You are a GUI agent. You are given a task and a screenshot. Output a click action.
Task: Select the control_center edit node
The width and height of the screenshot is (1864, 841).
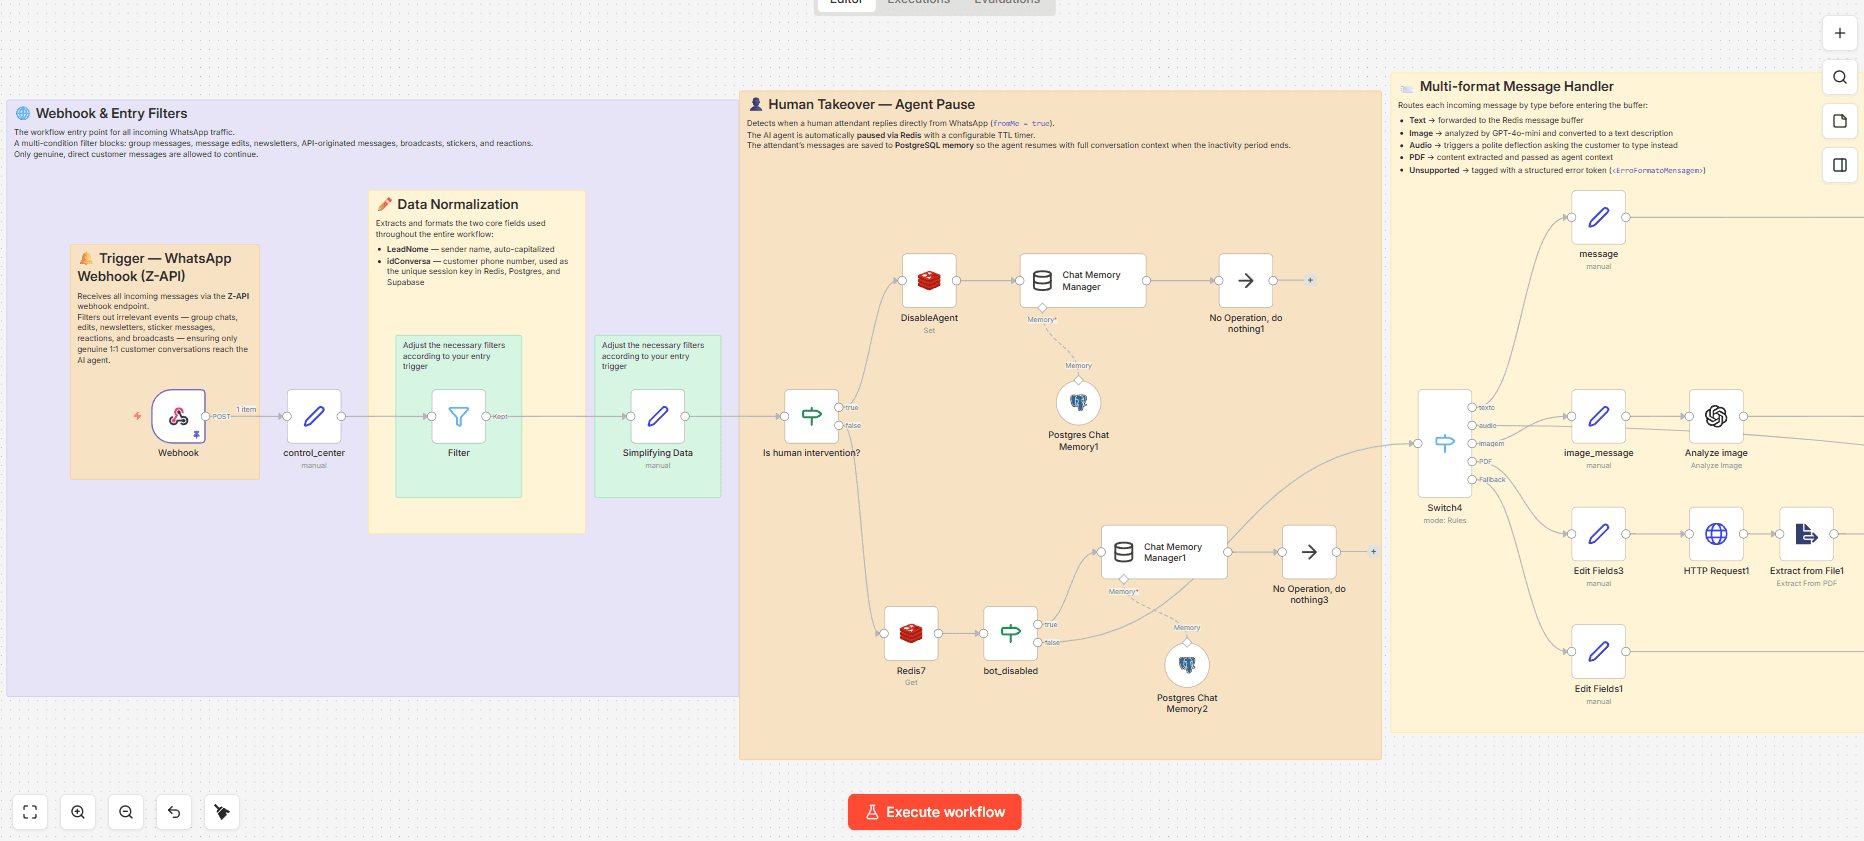(x=314, y=416)
